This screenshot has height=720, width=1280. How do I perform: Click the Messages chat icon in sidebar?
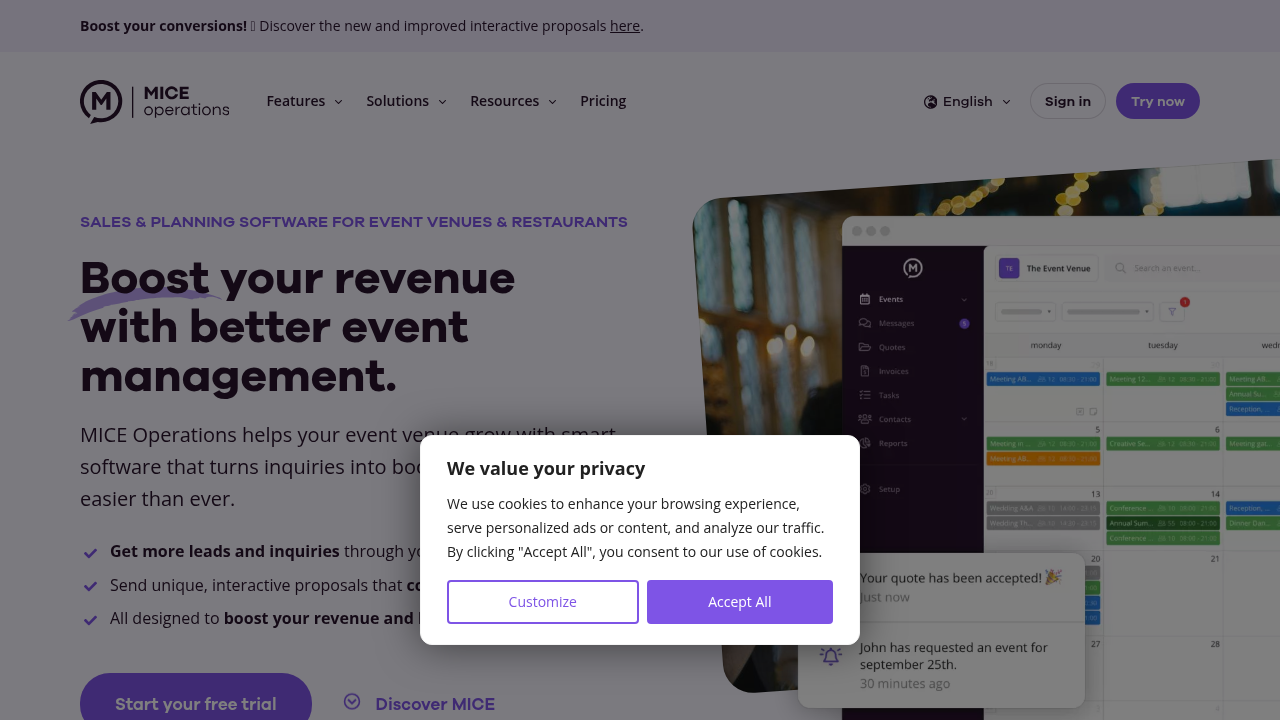[865, 323]
